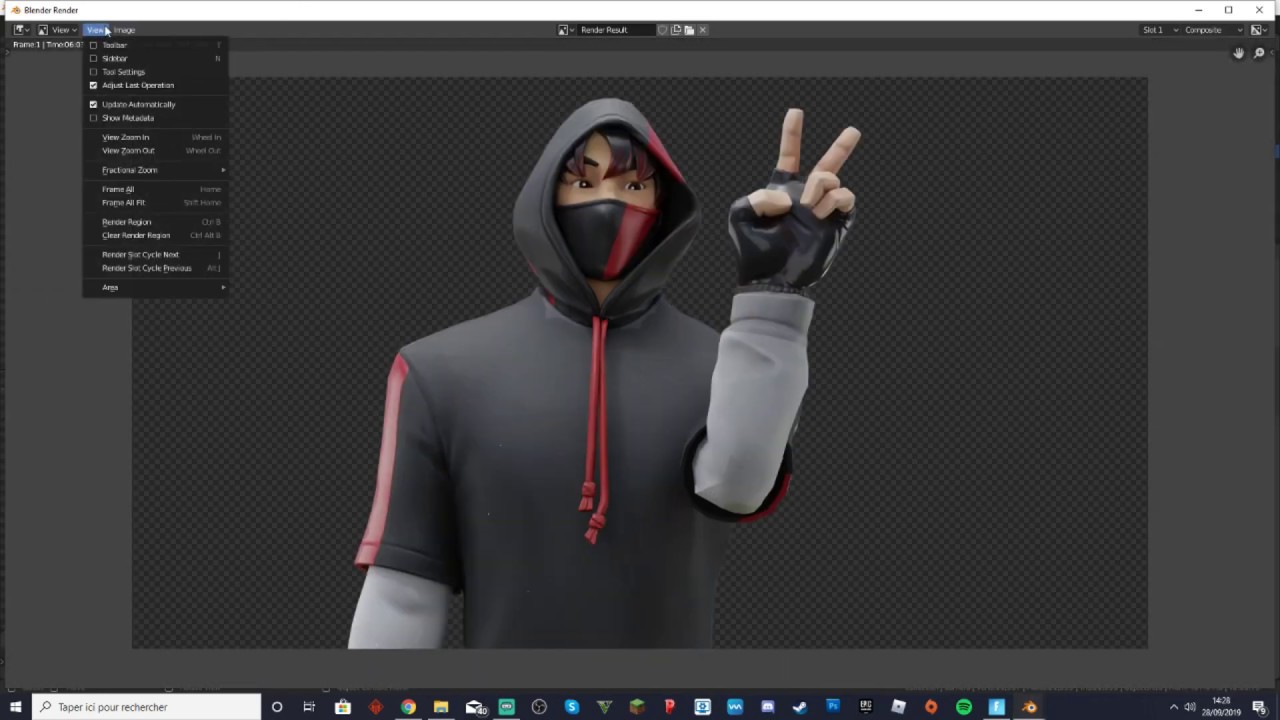Open the Slot 1 dropdown
The width and height of the screenshot is (1280, 720).
(1160, 30)
